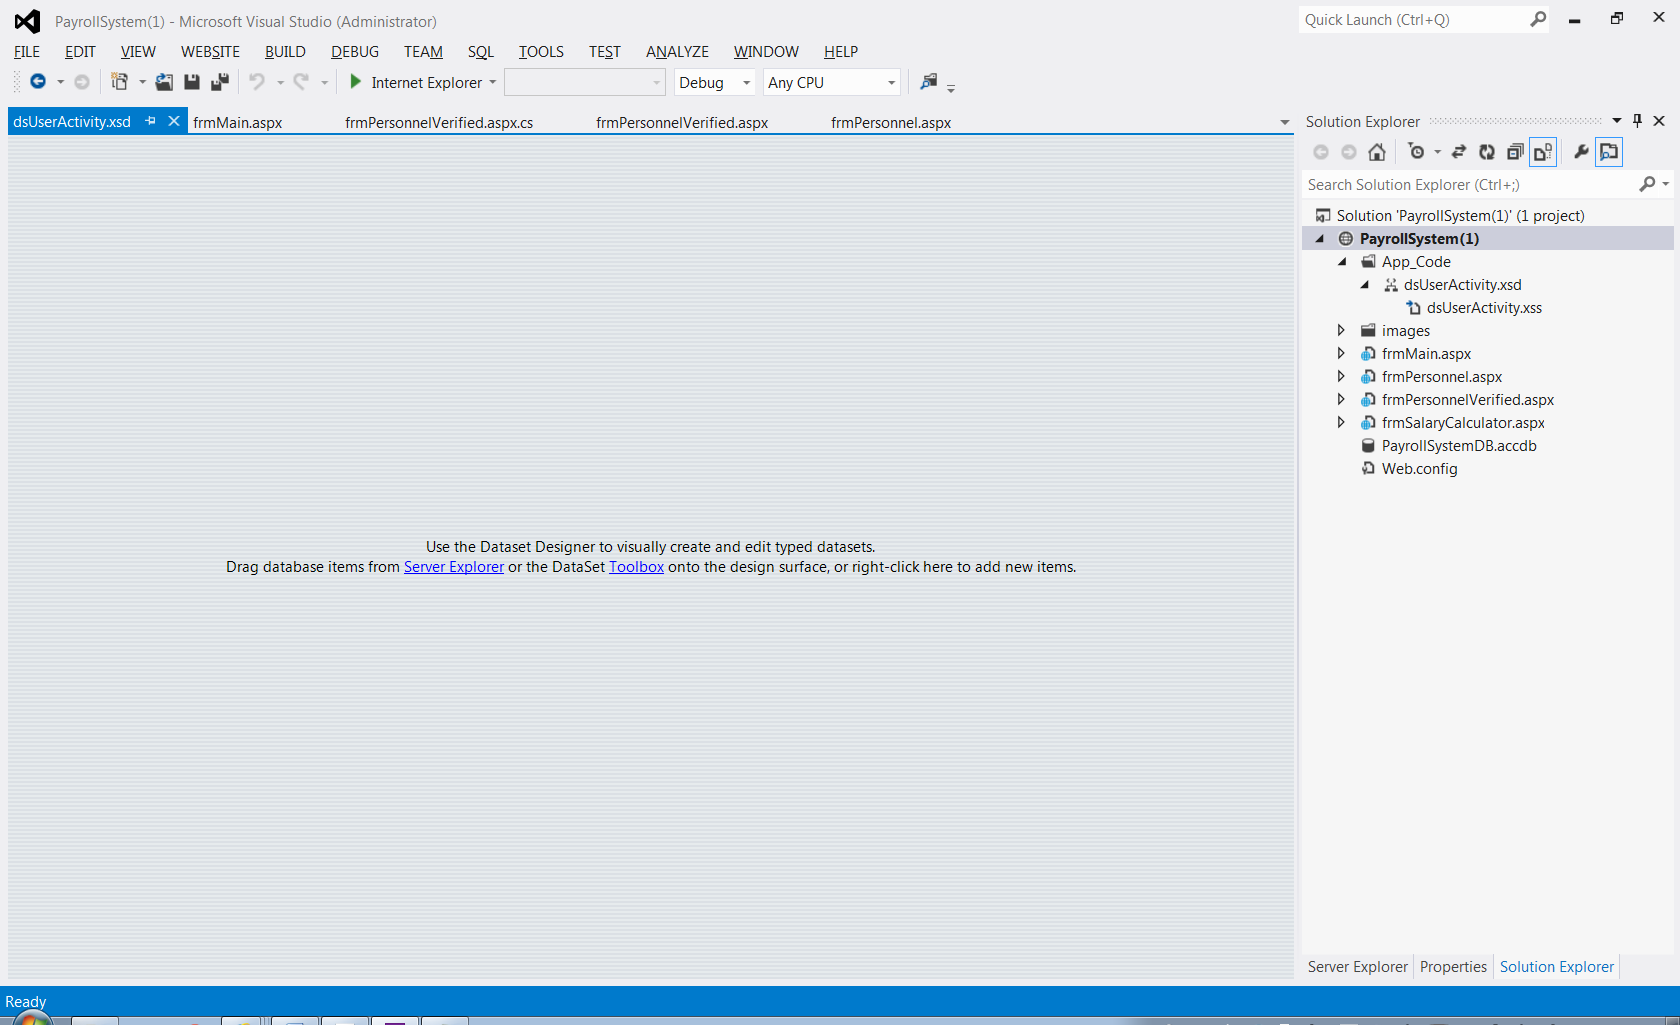Open the FILE menu
The height and width of the screenshot is (1025, 1680).
click(27, 51)
